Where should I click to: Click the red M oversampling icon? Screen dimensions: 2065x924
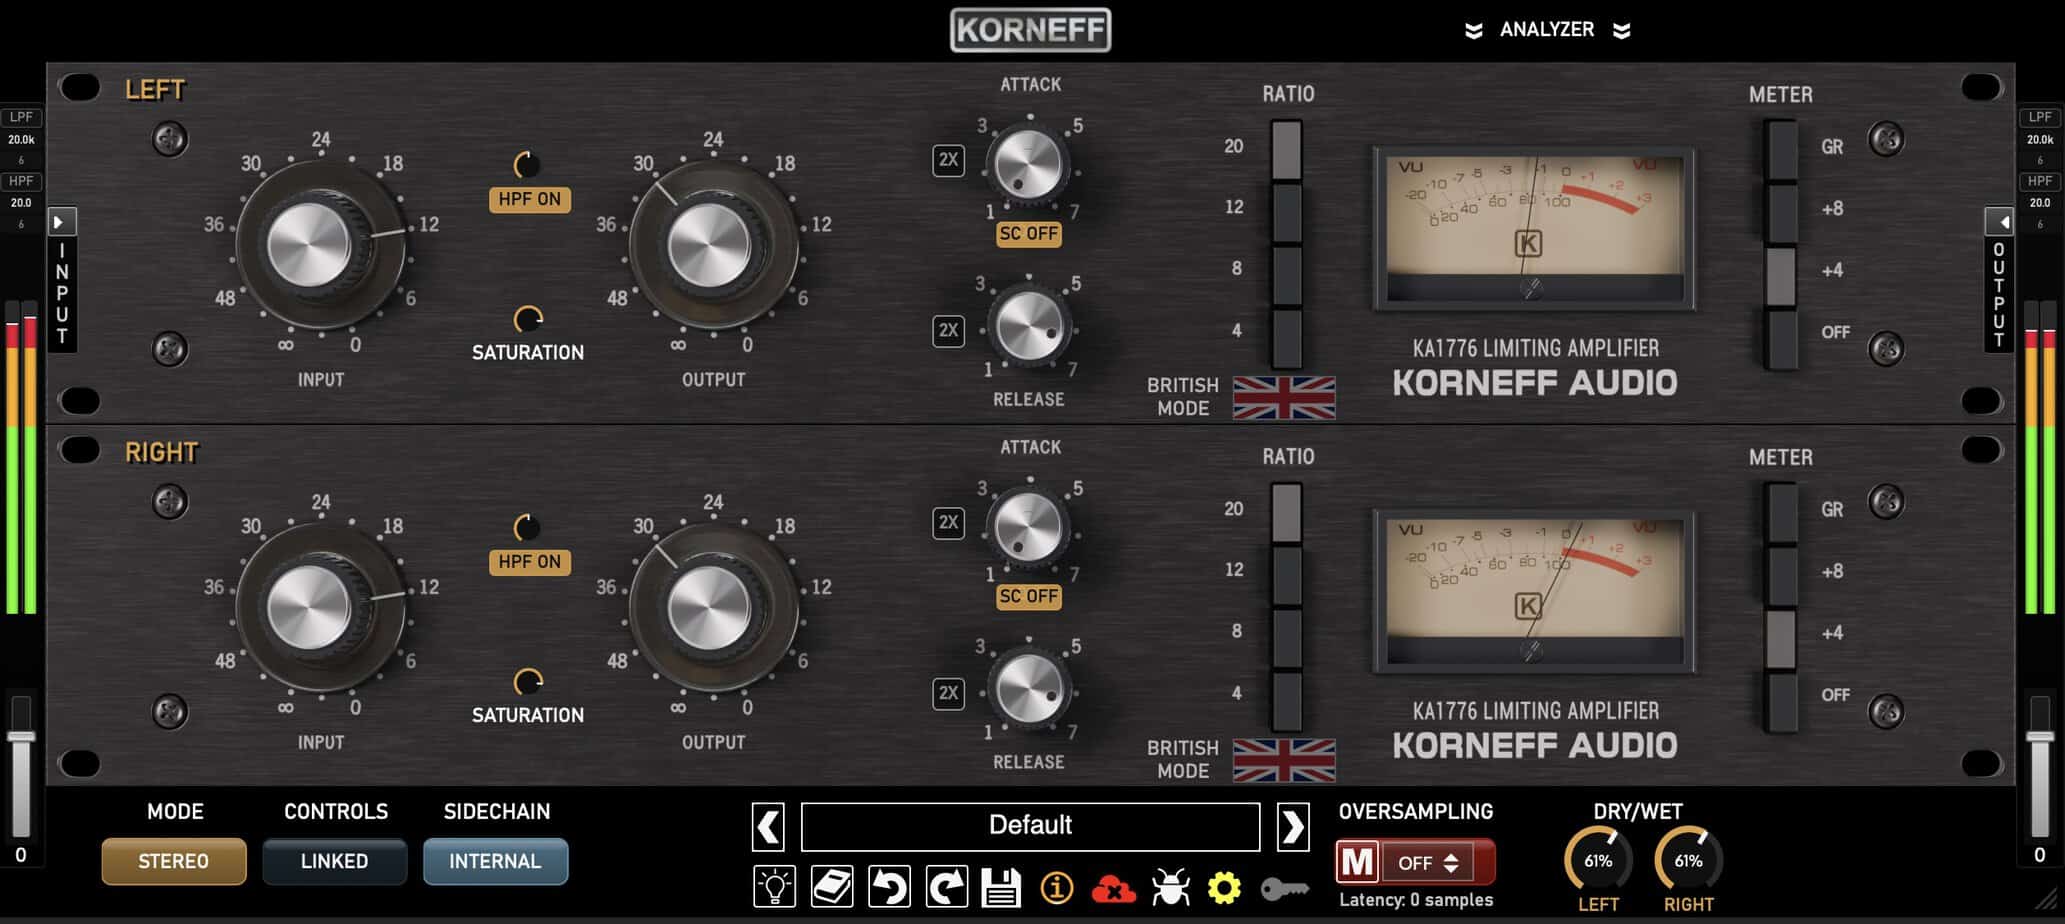coord(1357,862)
